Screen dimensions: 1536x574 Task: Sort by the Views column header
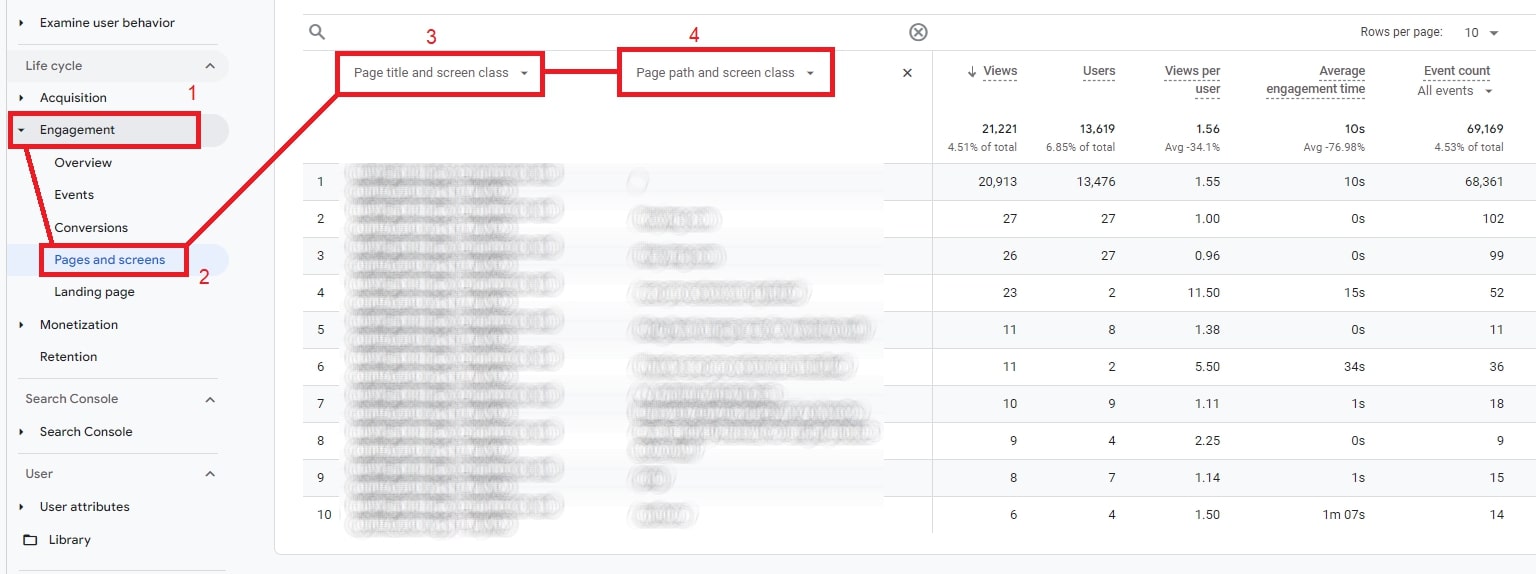[1000, 71]
